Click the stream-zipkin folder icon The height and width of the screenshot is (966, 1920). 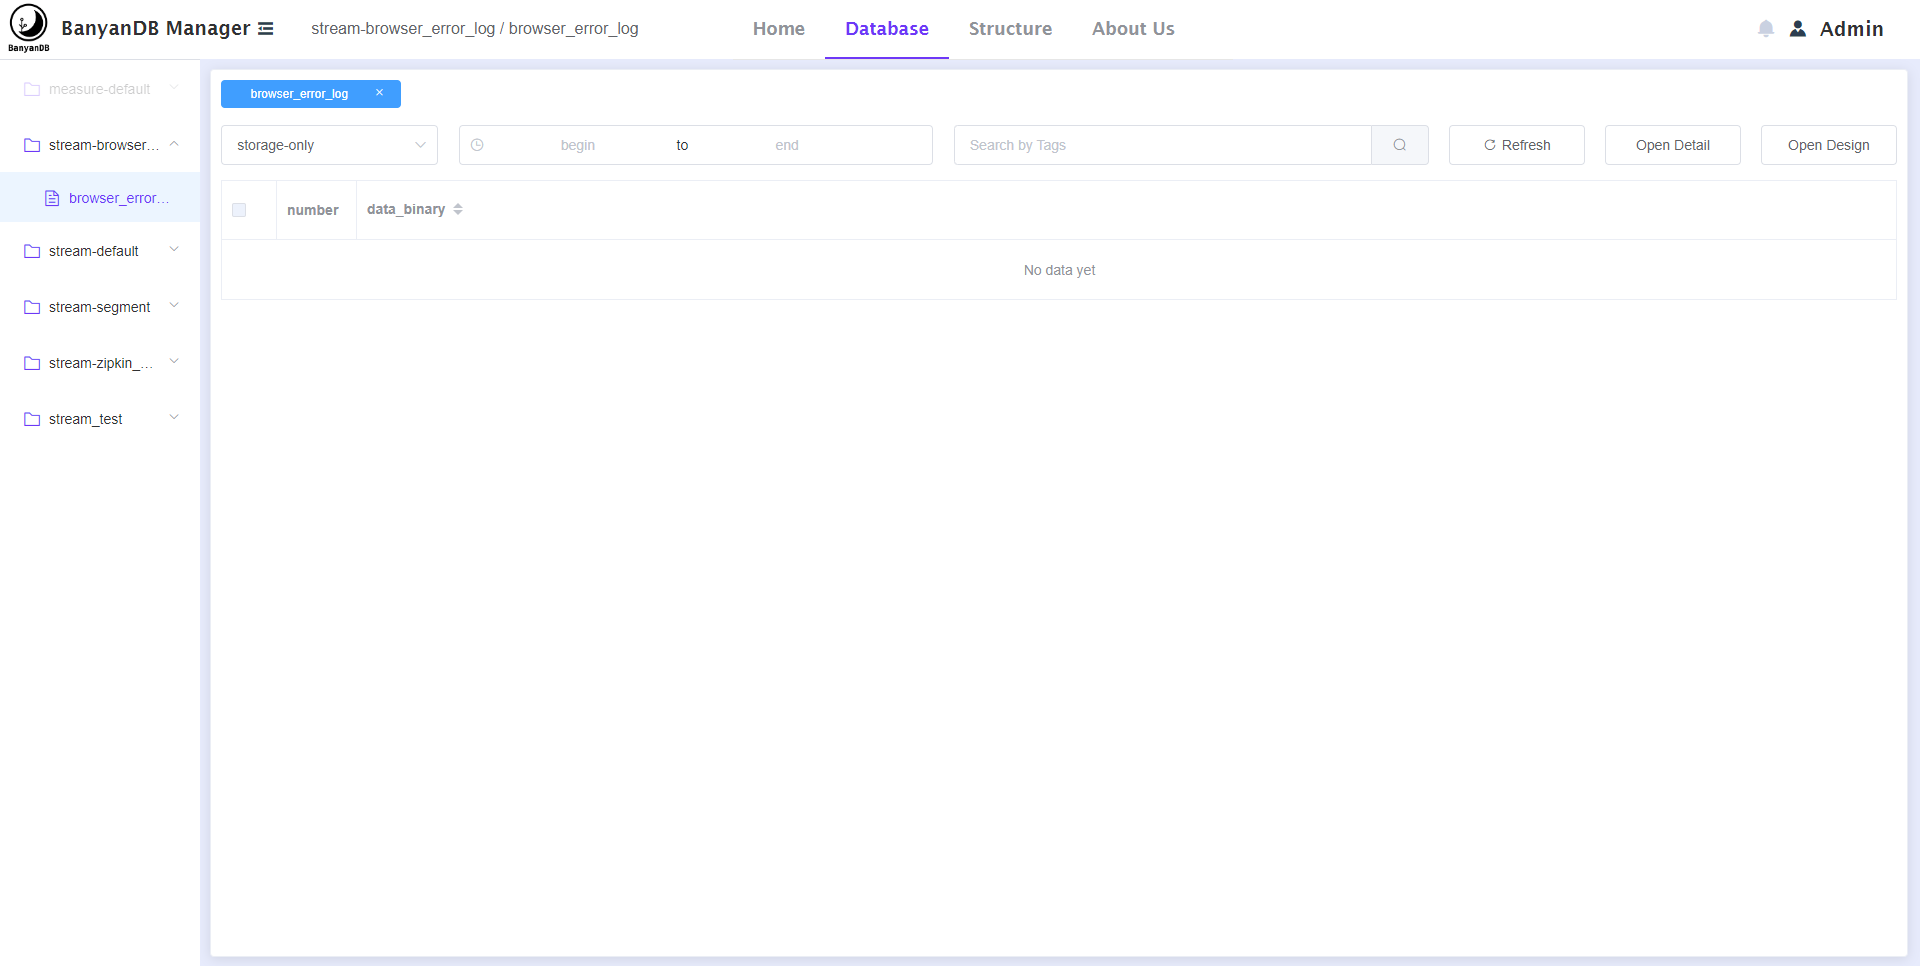[x=32, y=363]
